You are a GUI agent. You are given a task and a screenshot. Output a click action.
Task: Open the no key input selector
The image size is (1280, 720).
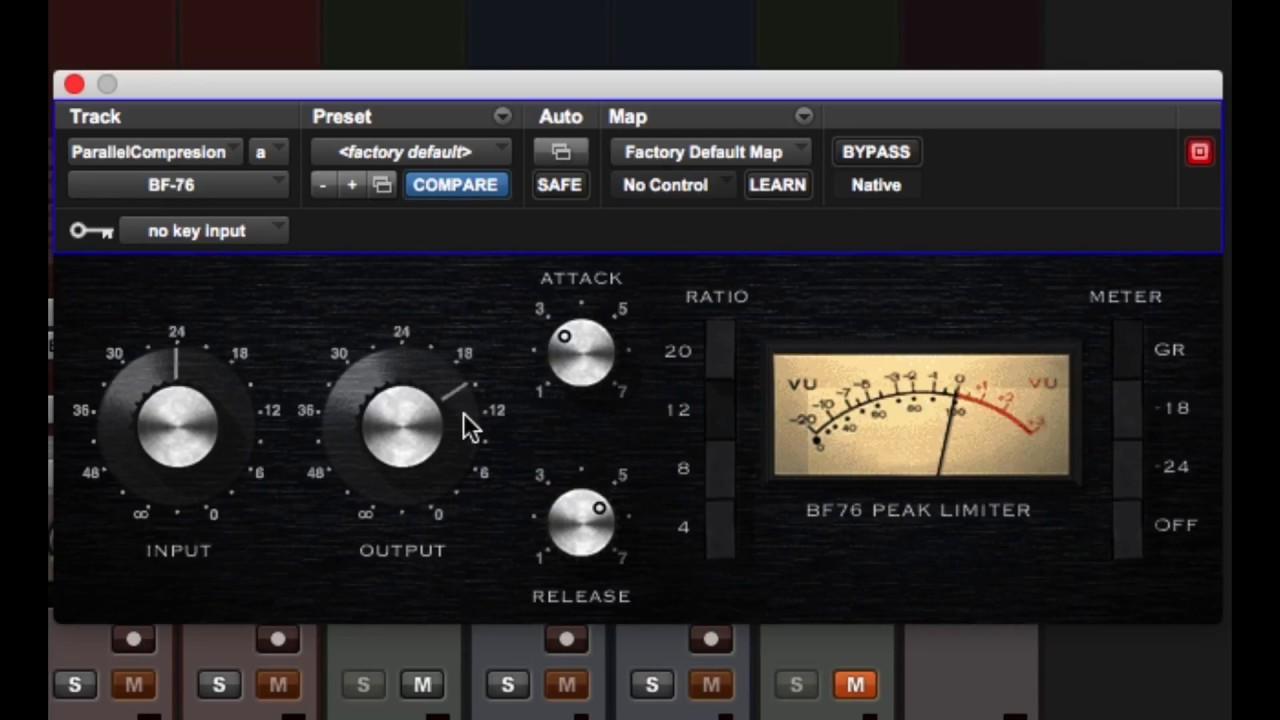tap(204, 231)
